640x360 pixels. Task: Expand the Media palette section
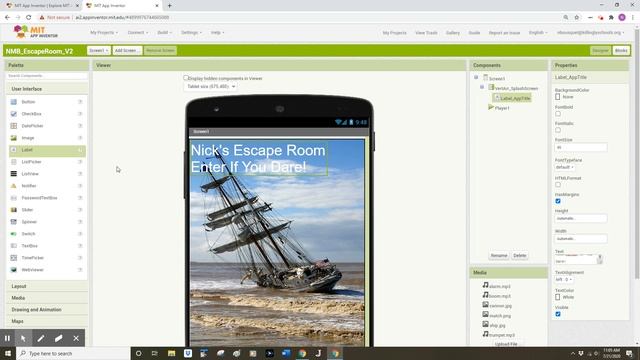tap(47, 298)
